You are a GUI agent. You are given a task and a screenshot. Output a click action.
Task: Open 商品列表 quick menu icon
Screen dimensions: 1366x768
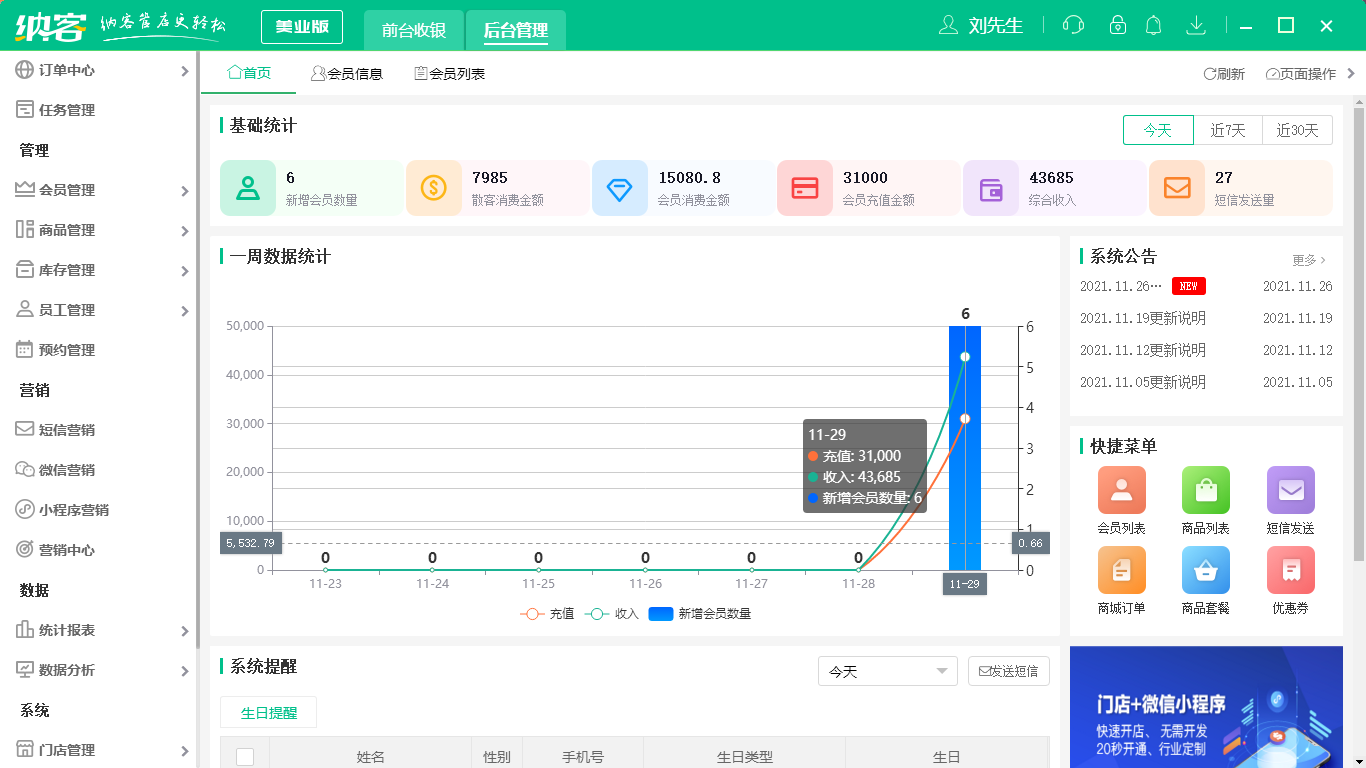[1205, 490]
